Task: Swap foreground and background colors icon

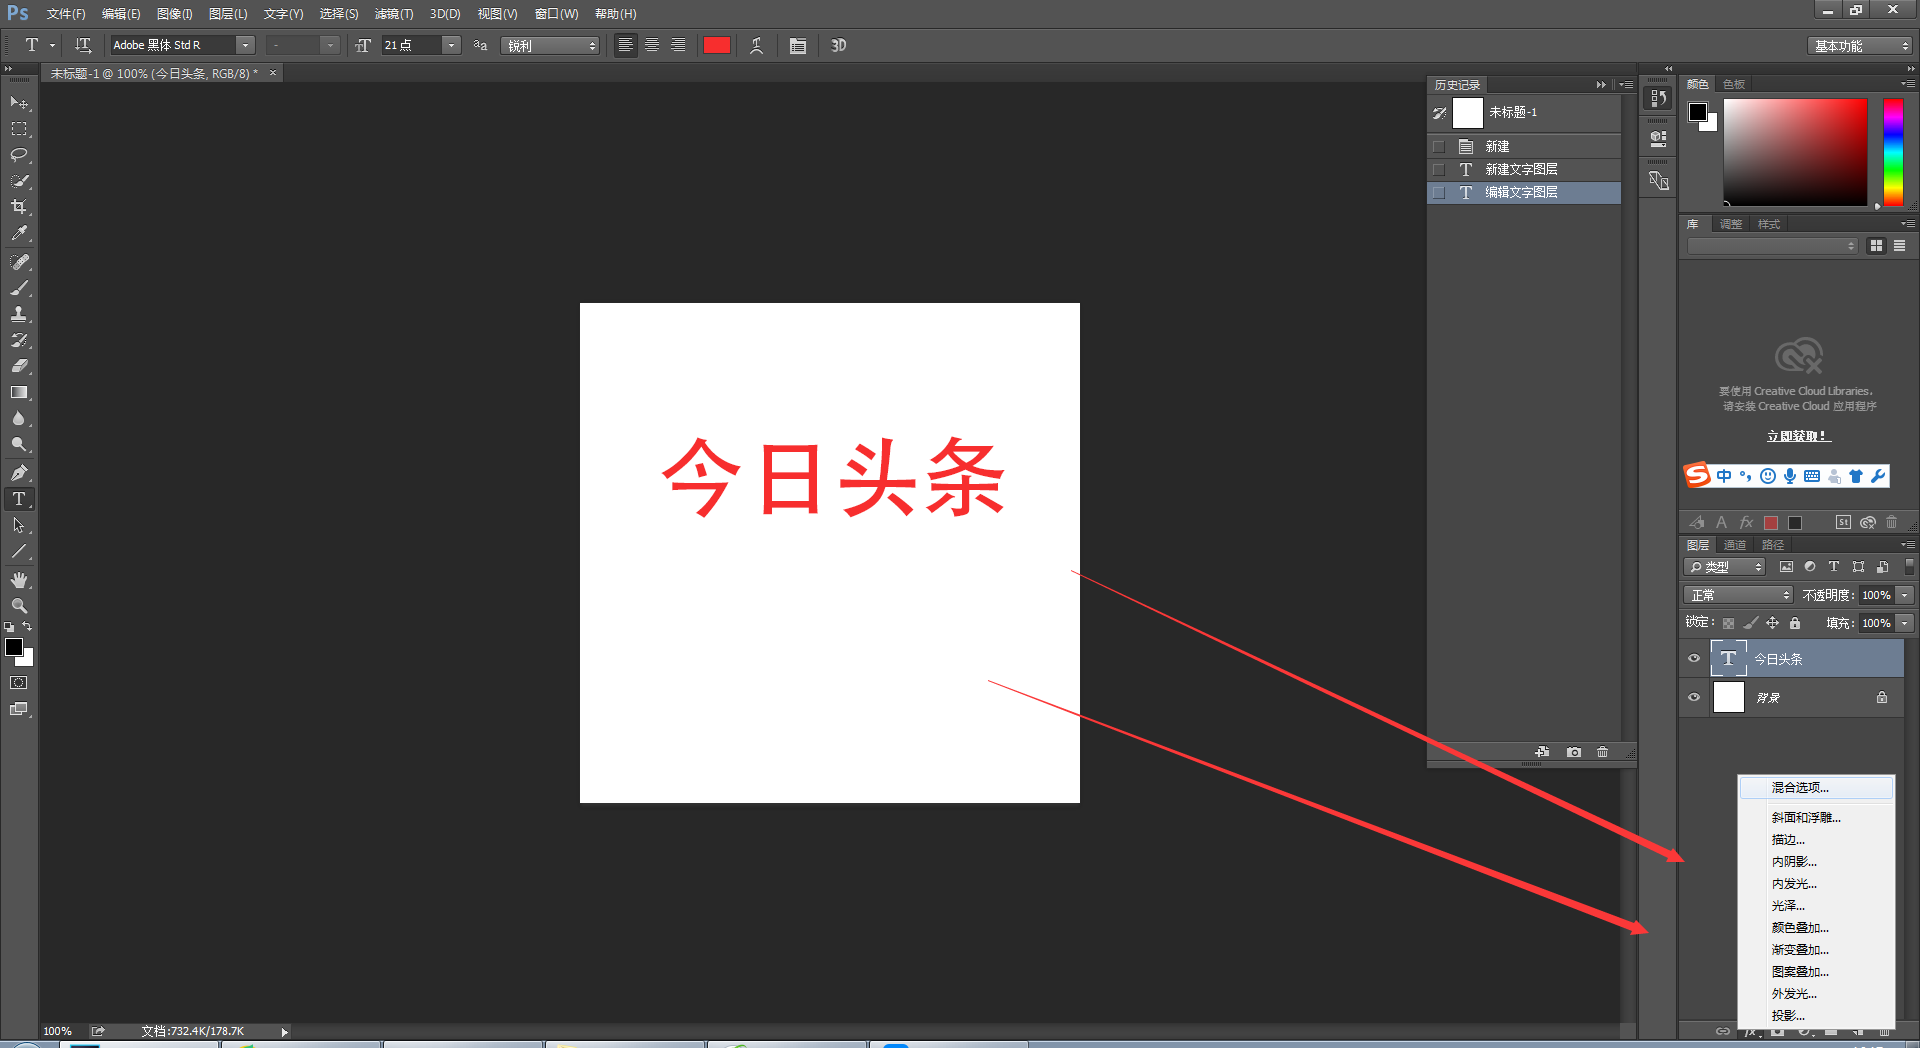Action: [28, 626]
